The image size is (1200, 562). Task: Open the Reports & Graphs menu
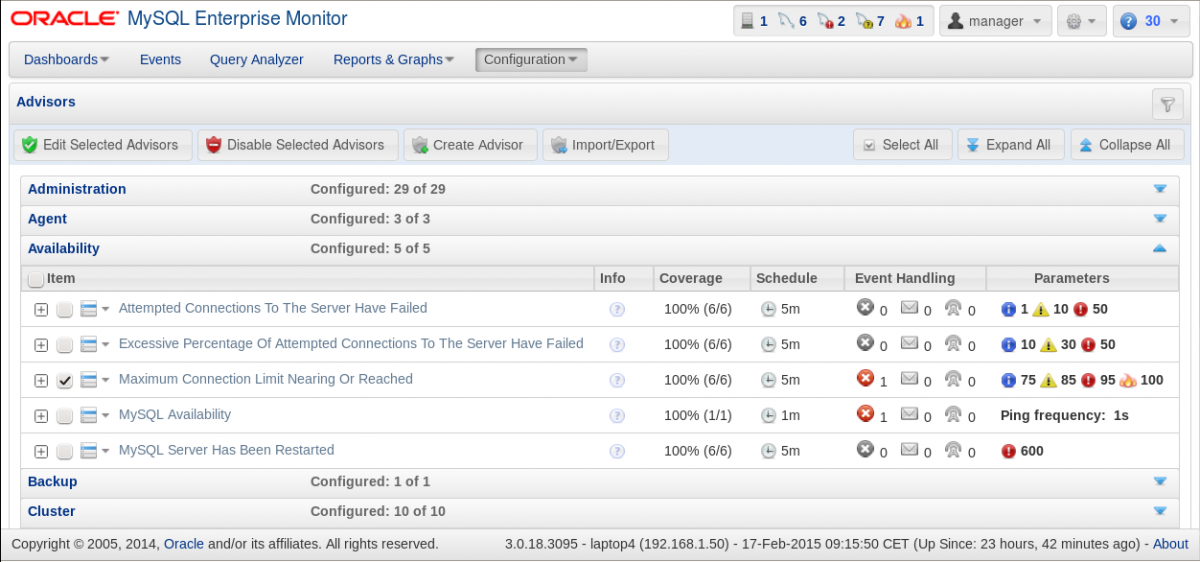(394, 60)
